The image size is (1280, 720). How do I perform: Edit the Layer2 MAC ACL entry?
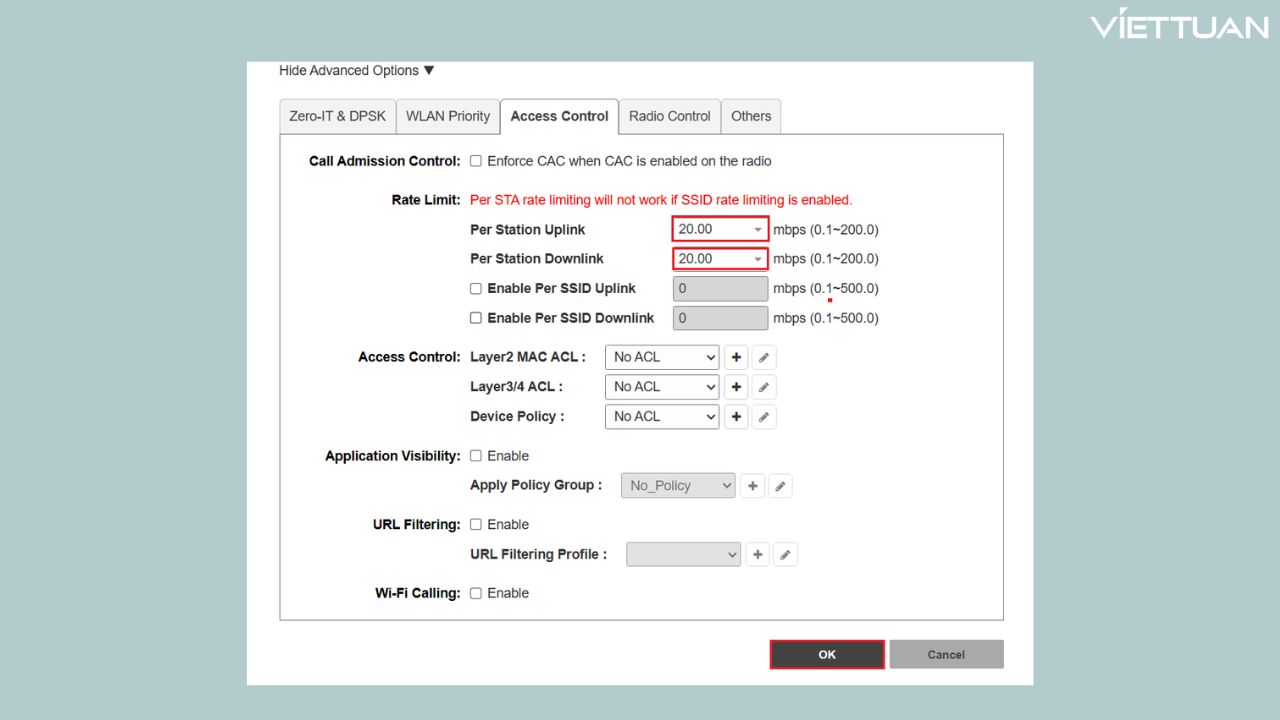click(764, 357)
